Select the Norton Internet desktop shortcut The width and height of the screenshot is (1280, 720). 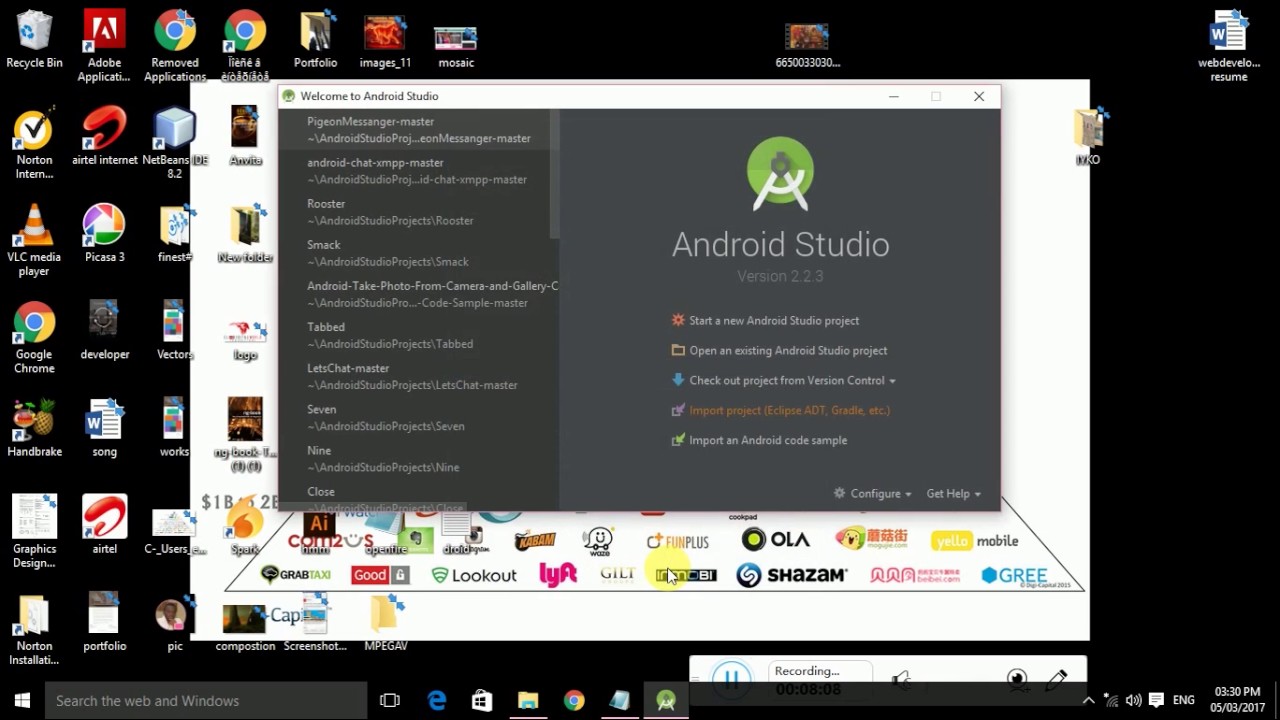(34, 145)
